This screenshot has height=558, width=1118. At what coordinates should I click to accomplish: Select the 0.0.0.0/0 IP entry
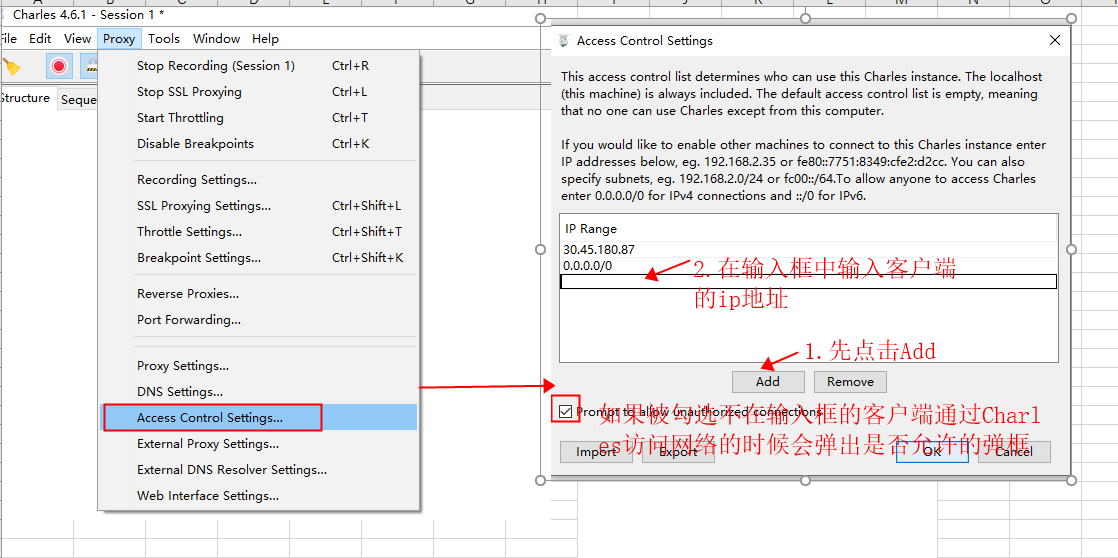point(809,266)
